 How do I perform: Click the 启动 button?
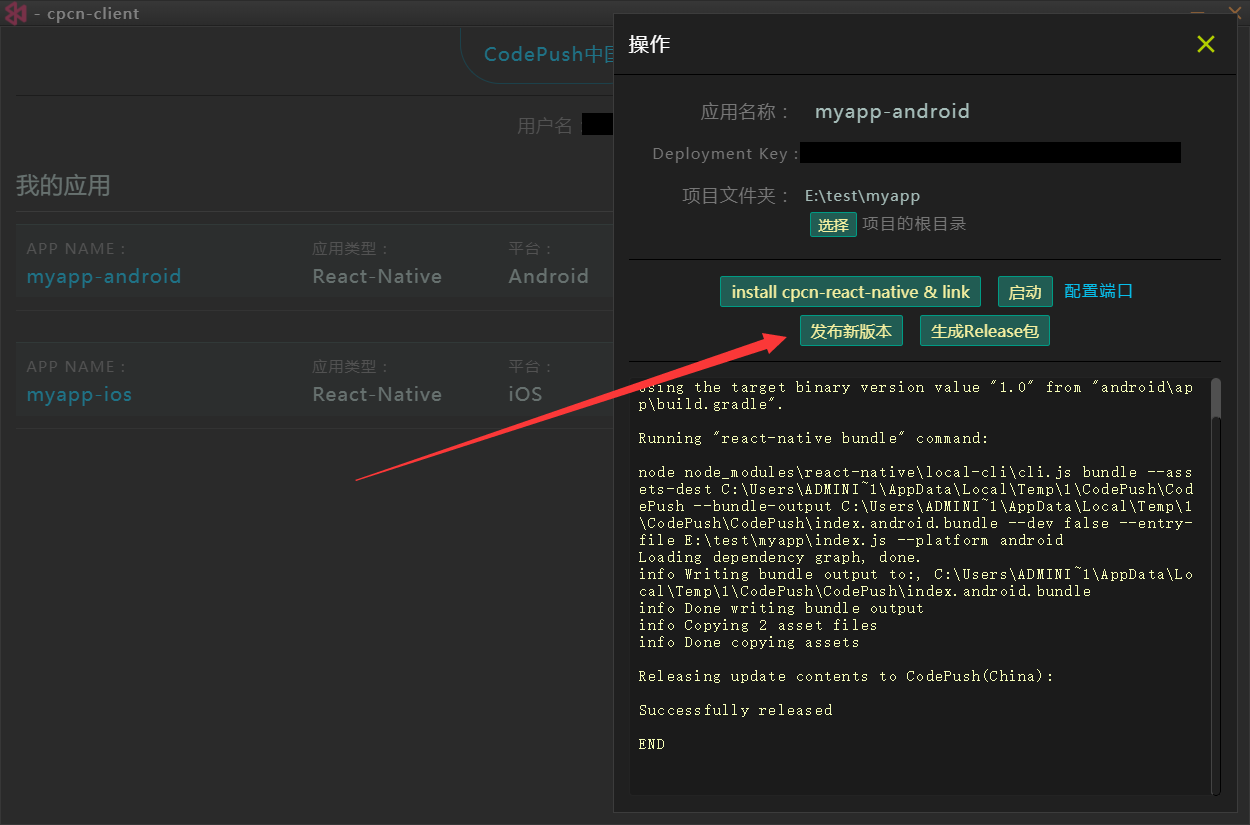1025,292
